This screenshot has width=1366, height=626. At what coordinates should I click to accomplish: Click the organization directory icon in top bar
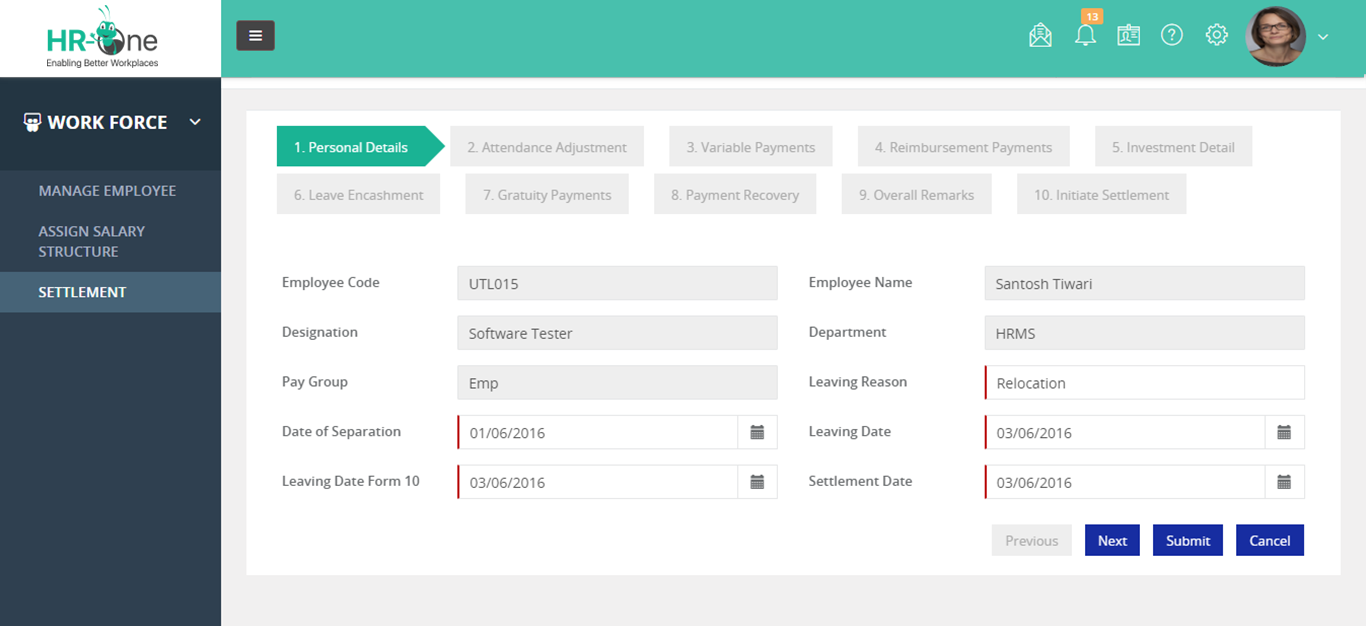pyautogui.click(x=1128, y=34)
